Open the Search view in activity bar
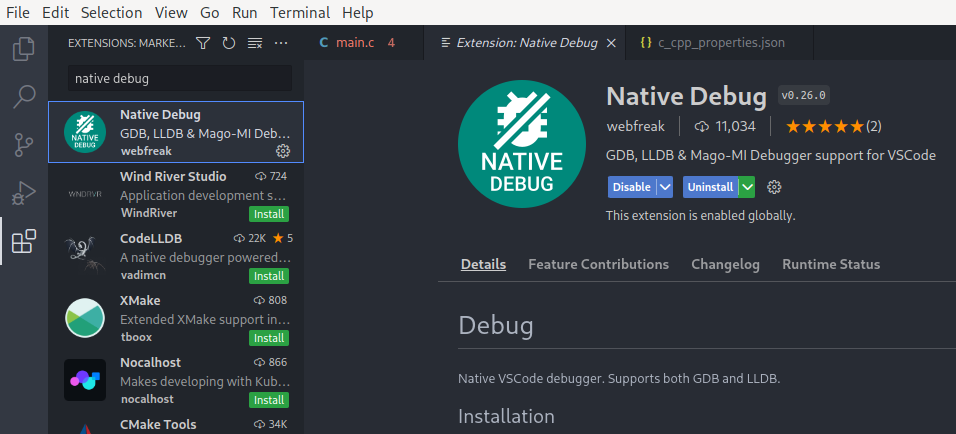956x434 pixels. [23, 96]
